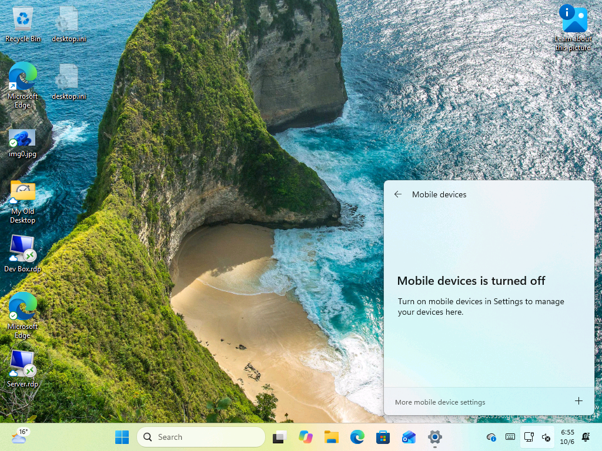This screenshot has width=602, height=451.
Task: Launch Copilot from the taskbar
Action: (306, 437)
